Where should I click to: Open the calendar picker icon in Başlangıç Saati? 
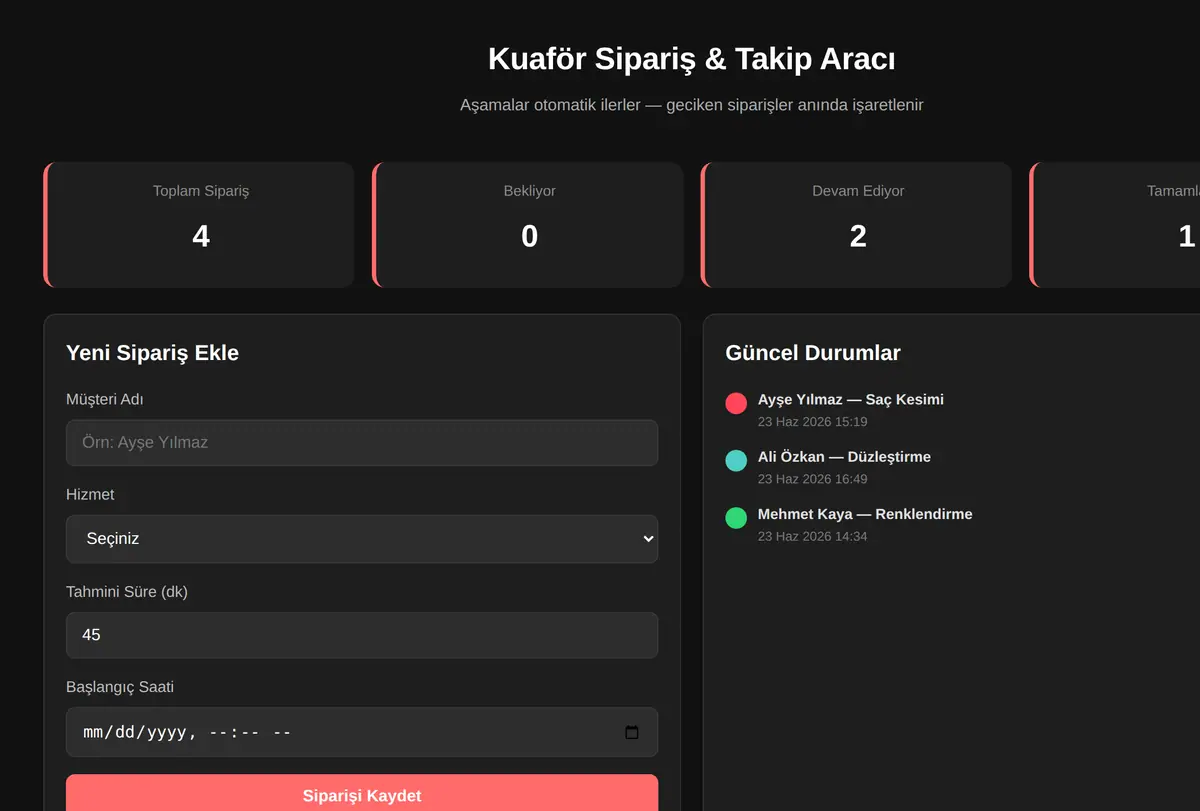pos(632,732)
